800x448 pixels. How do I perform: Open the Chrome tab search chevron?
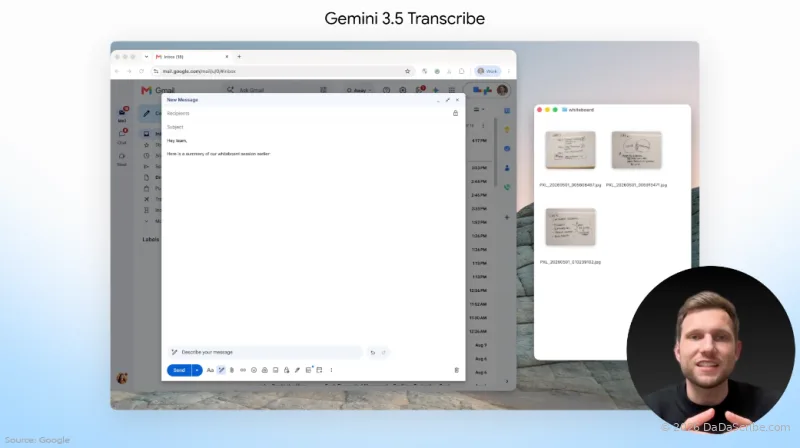point(146,57)
